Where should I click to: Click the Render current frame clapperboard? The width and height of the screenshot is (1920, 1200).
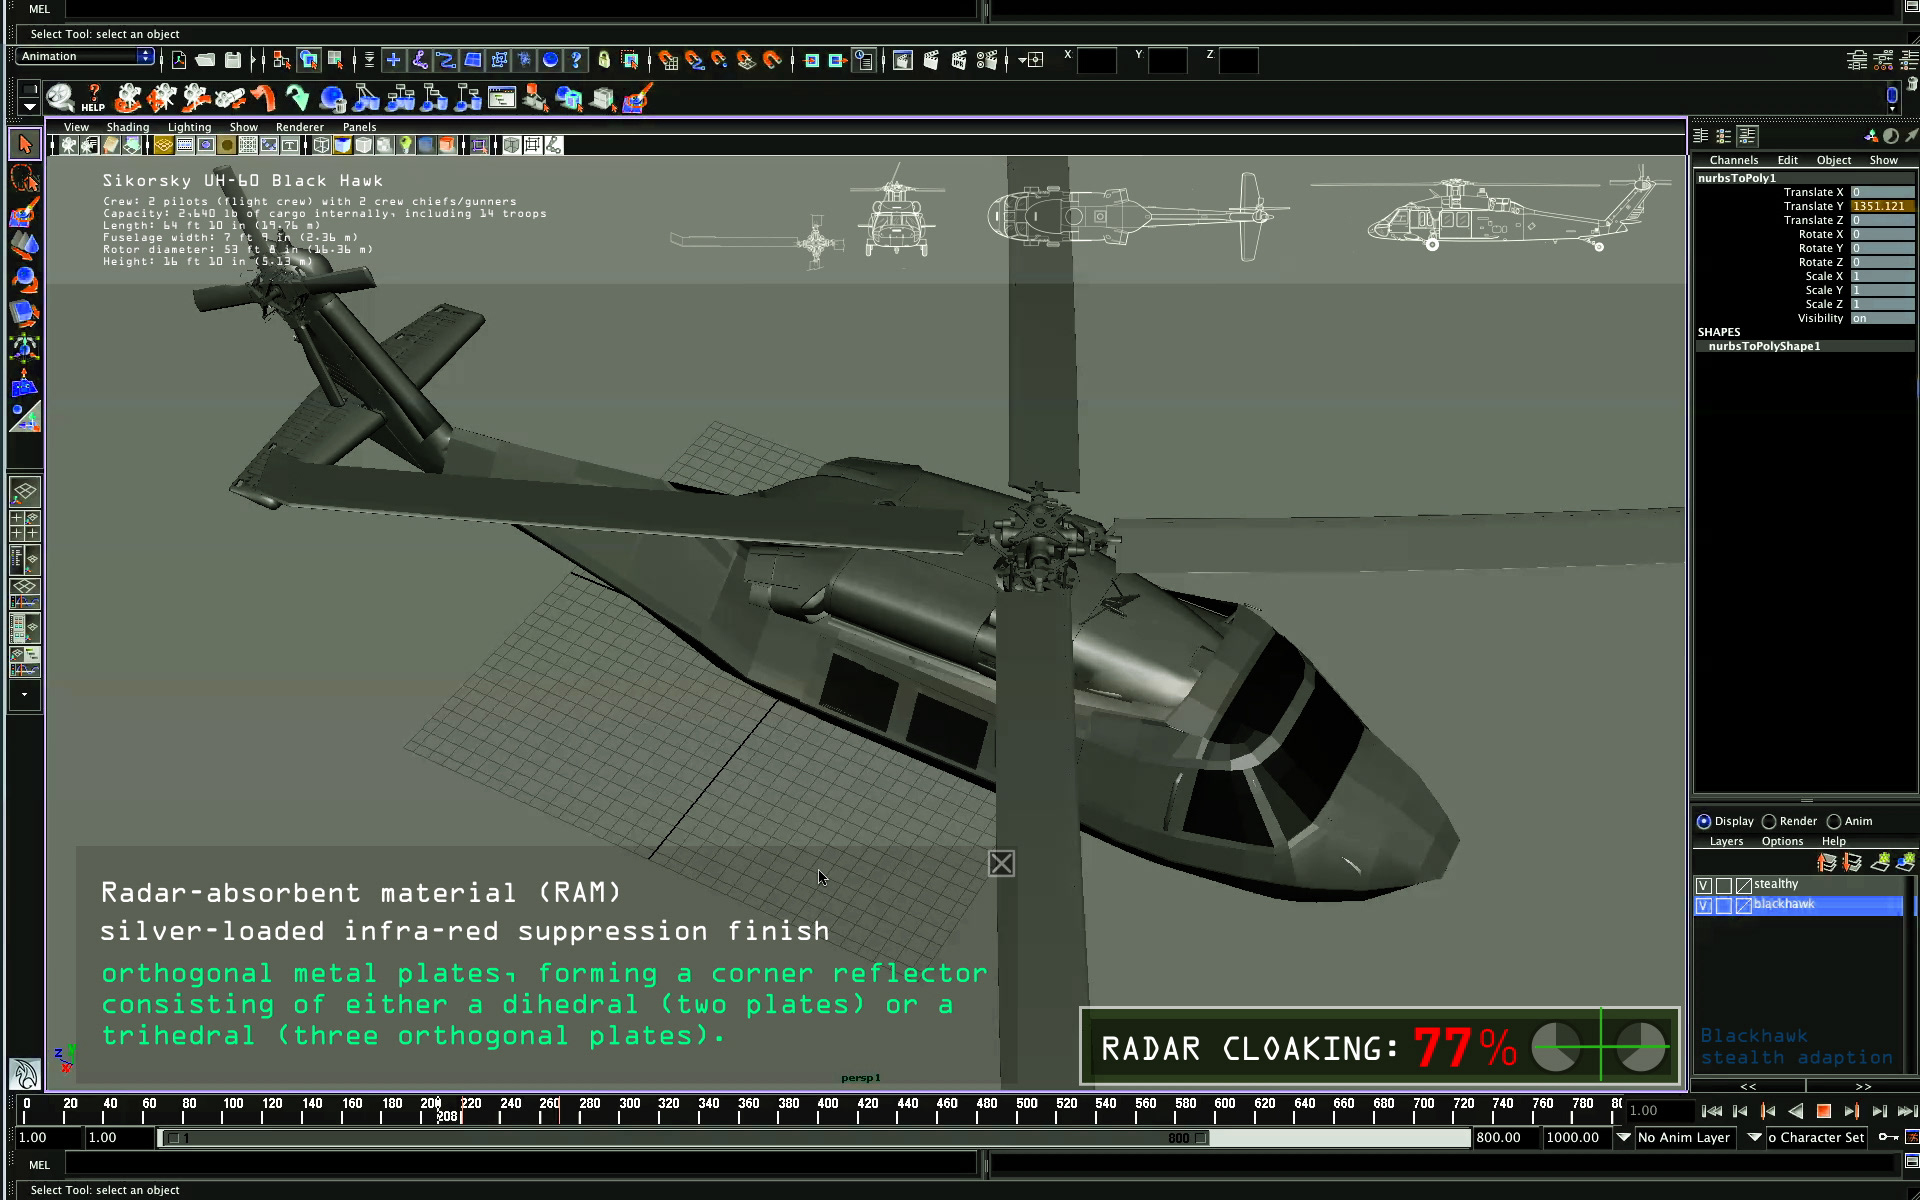[x=931, y=60]
